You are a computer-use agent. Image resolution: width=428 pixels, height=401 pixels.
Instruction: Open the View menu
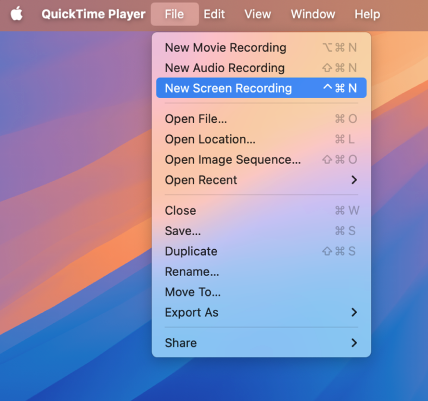tap(258, 14)
